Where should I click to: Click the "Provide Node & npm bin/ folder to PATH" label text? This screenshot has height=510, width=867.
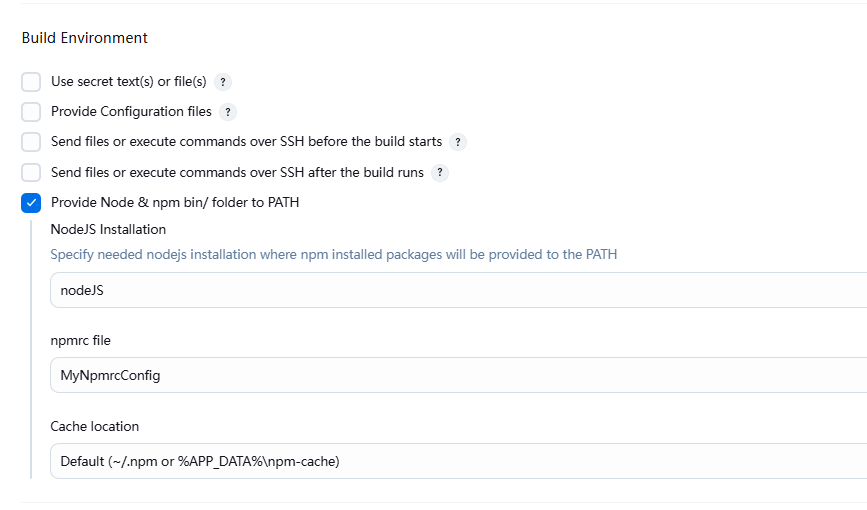point(175,203)
